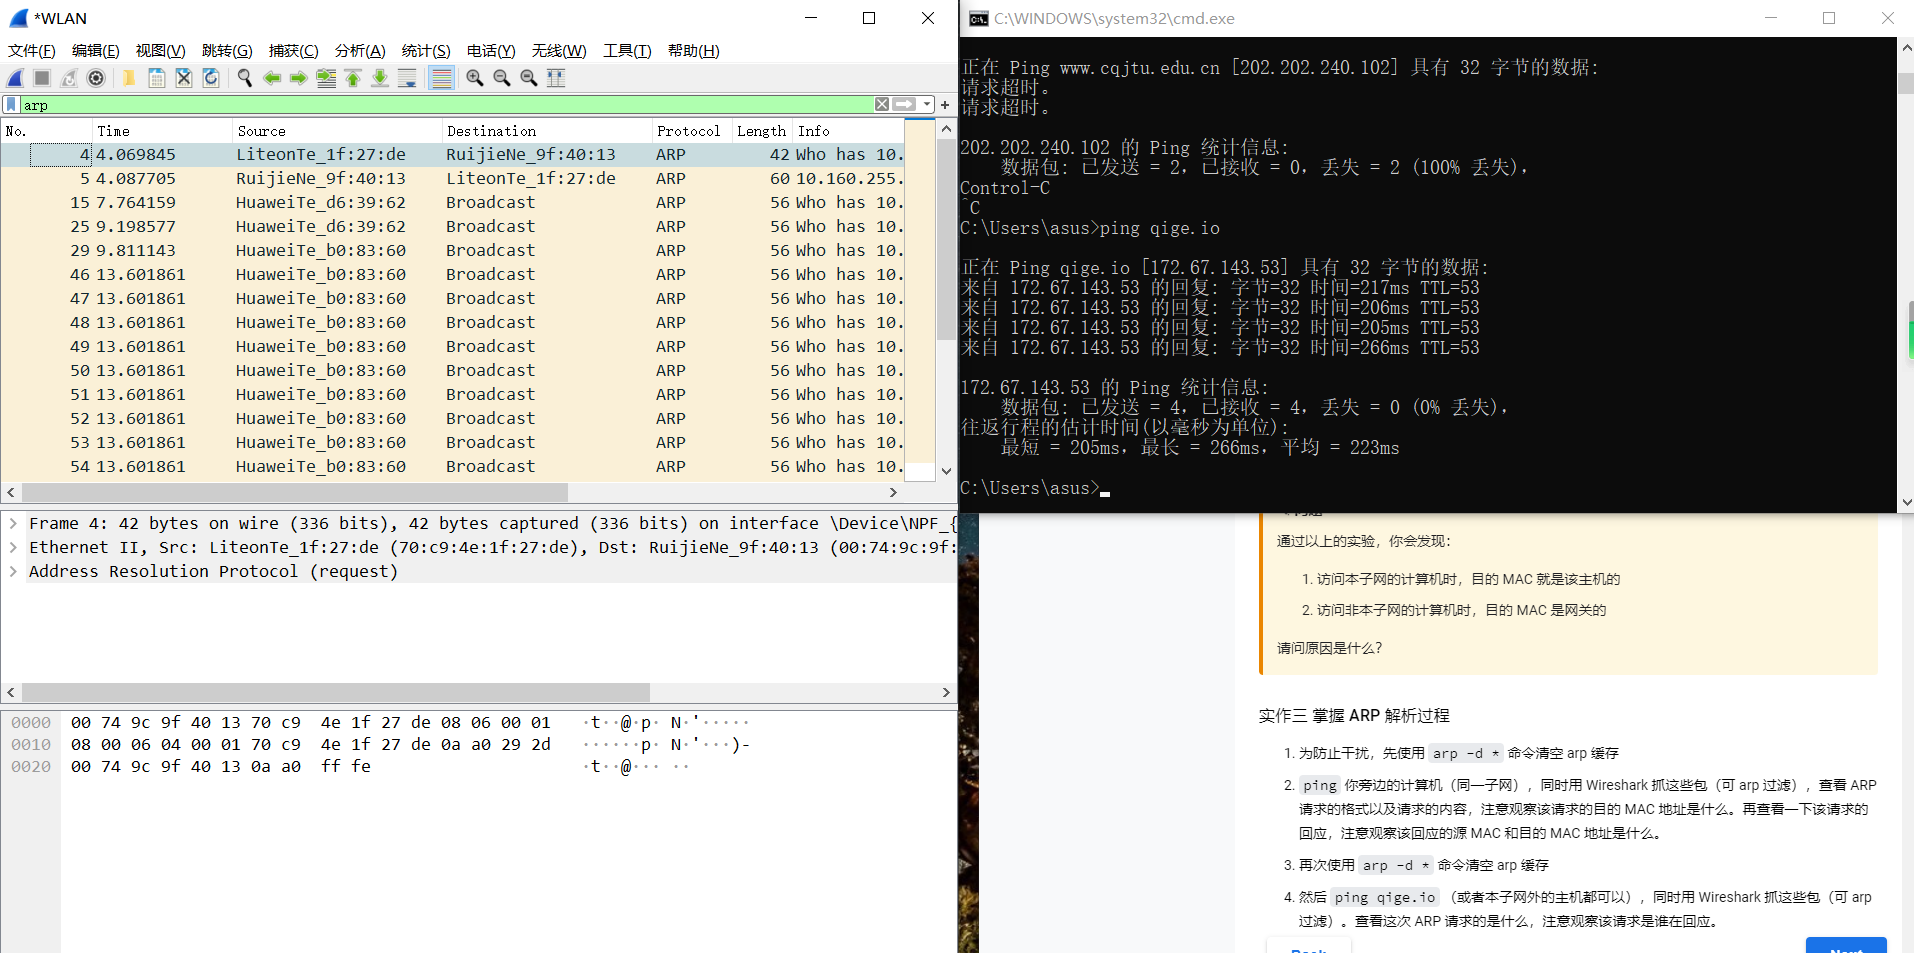This screenshot has width=1914, height=953.
Task: Click the packet details horizontal scrollbar thumb
Action: click(336, 692)
